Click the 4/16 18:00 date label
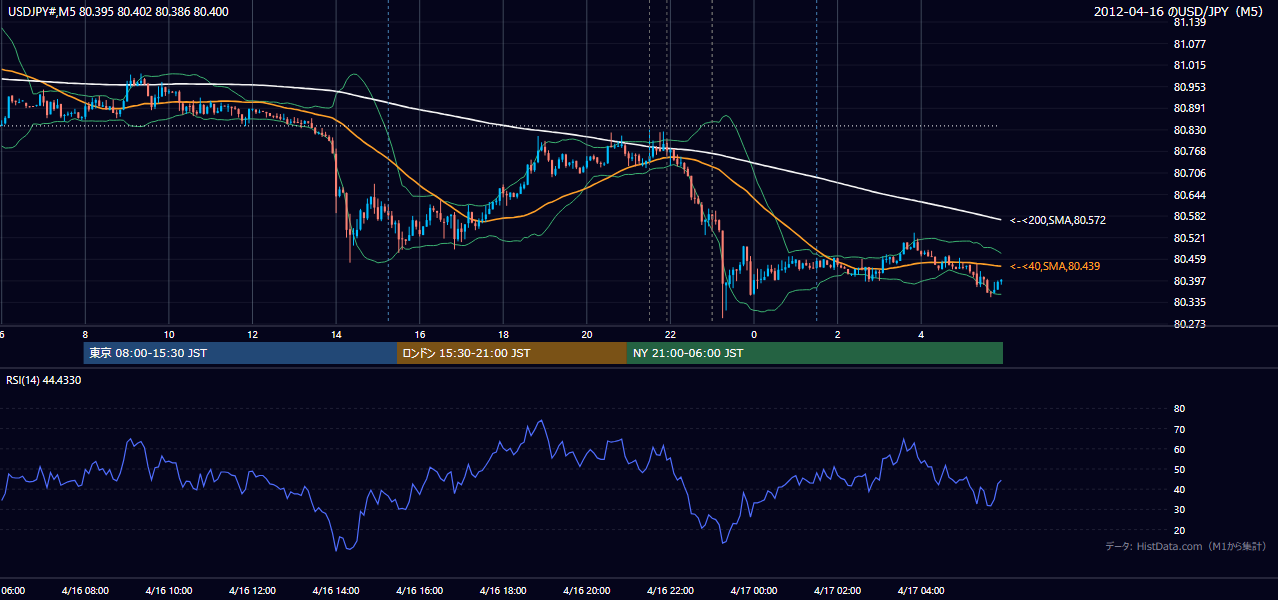This screenshot has height=600, width=1278. [503, 590]
